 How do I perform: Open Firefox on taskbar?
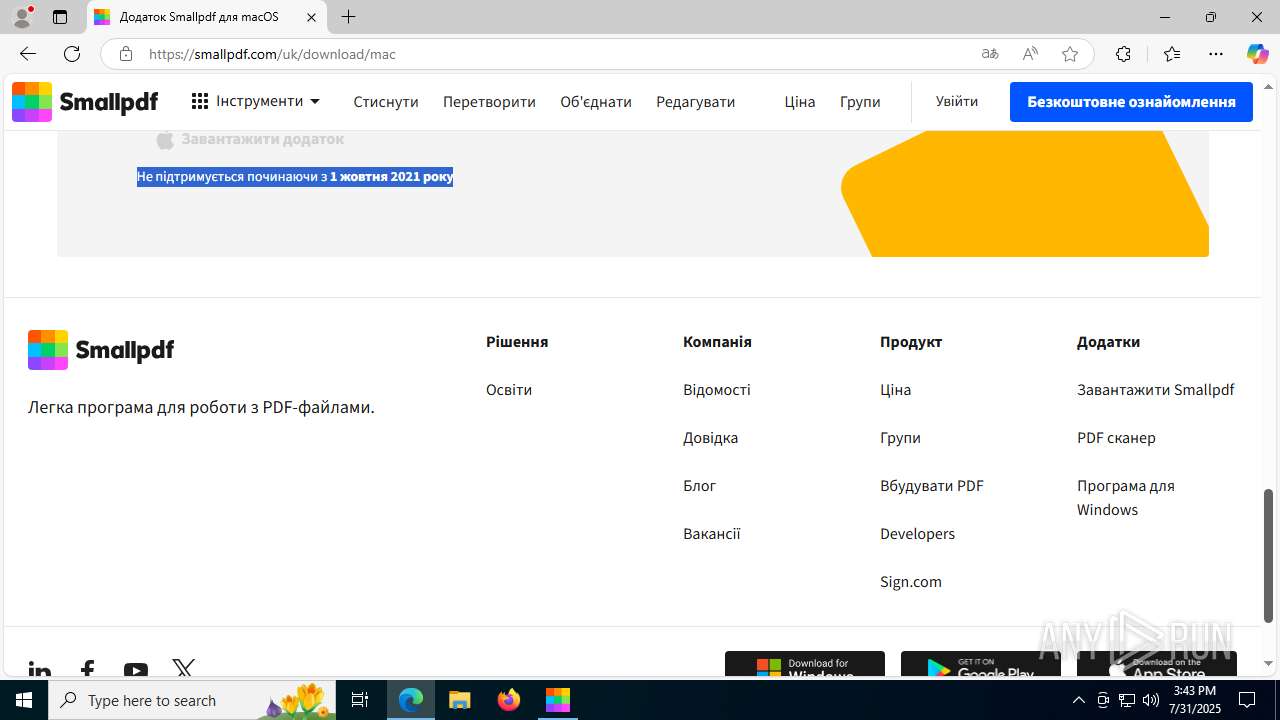509,700
